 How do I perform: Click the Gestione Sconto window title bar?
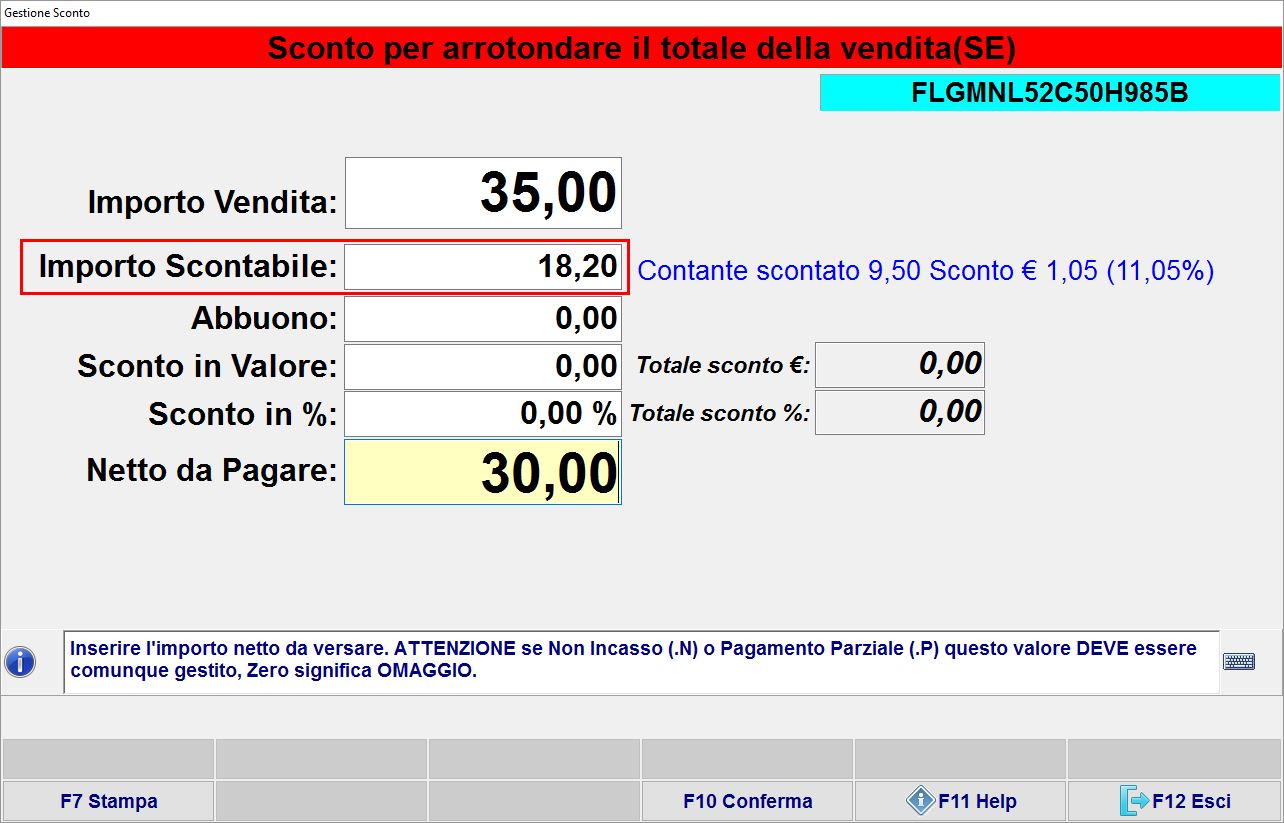click(x=640, y=13)
